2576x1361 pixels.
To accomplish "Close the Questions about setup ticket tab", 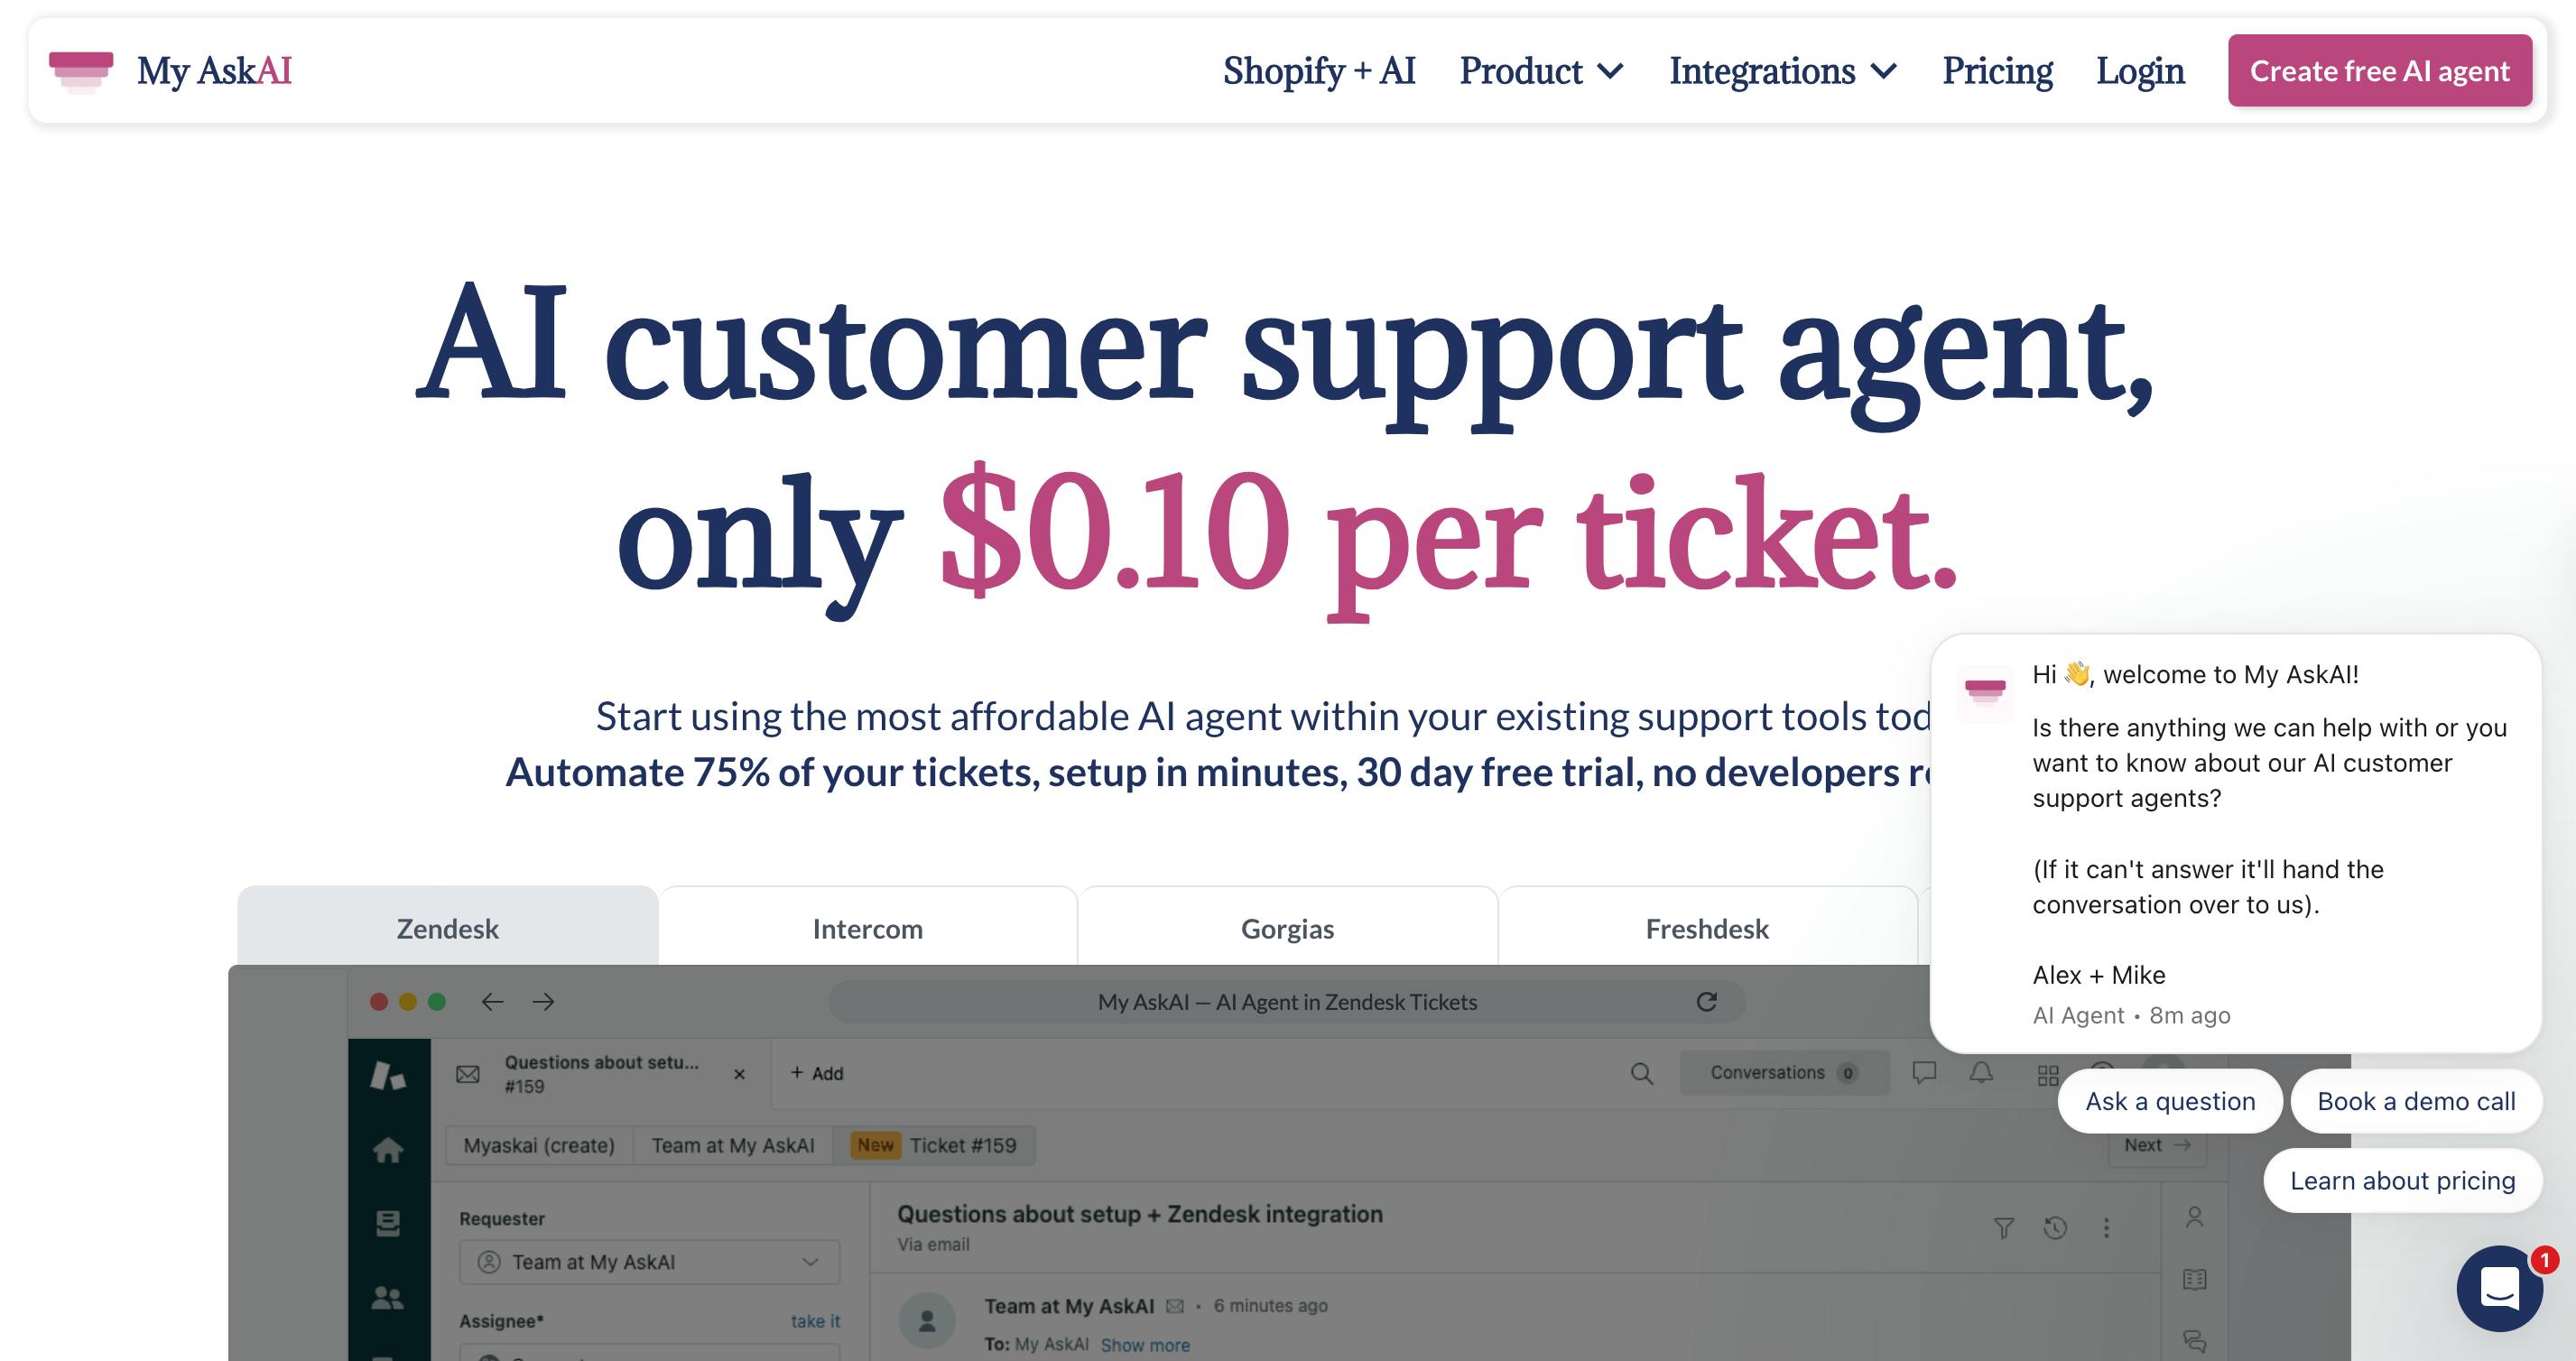I will (x=739, y=1074).
